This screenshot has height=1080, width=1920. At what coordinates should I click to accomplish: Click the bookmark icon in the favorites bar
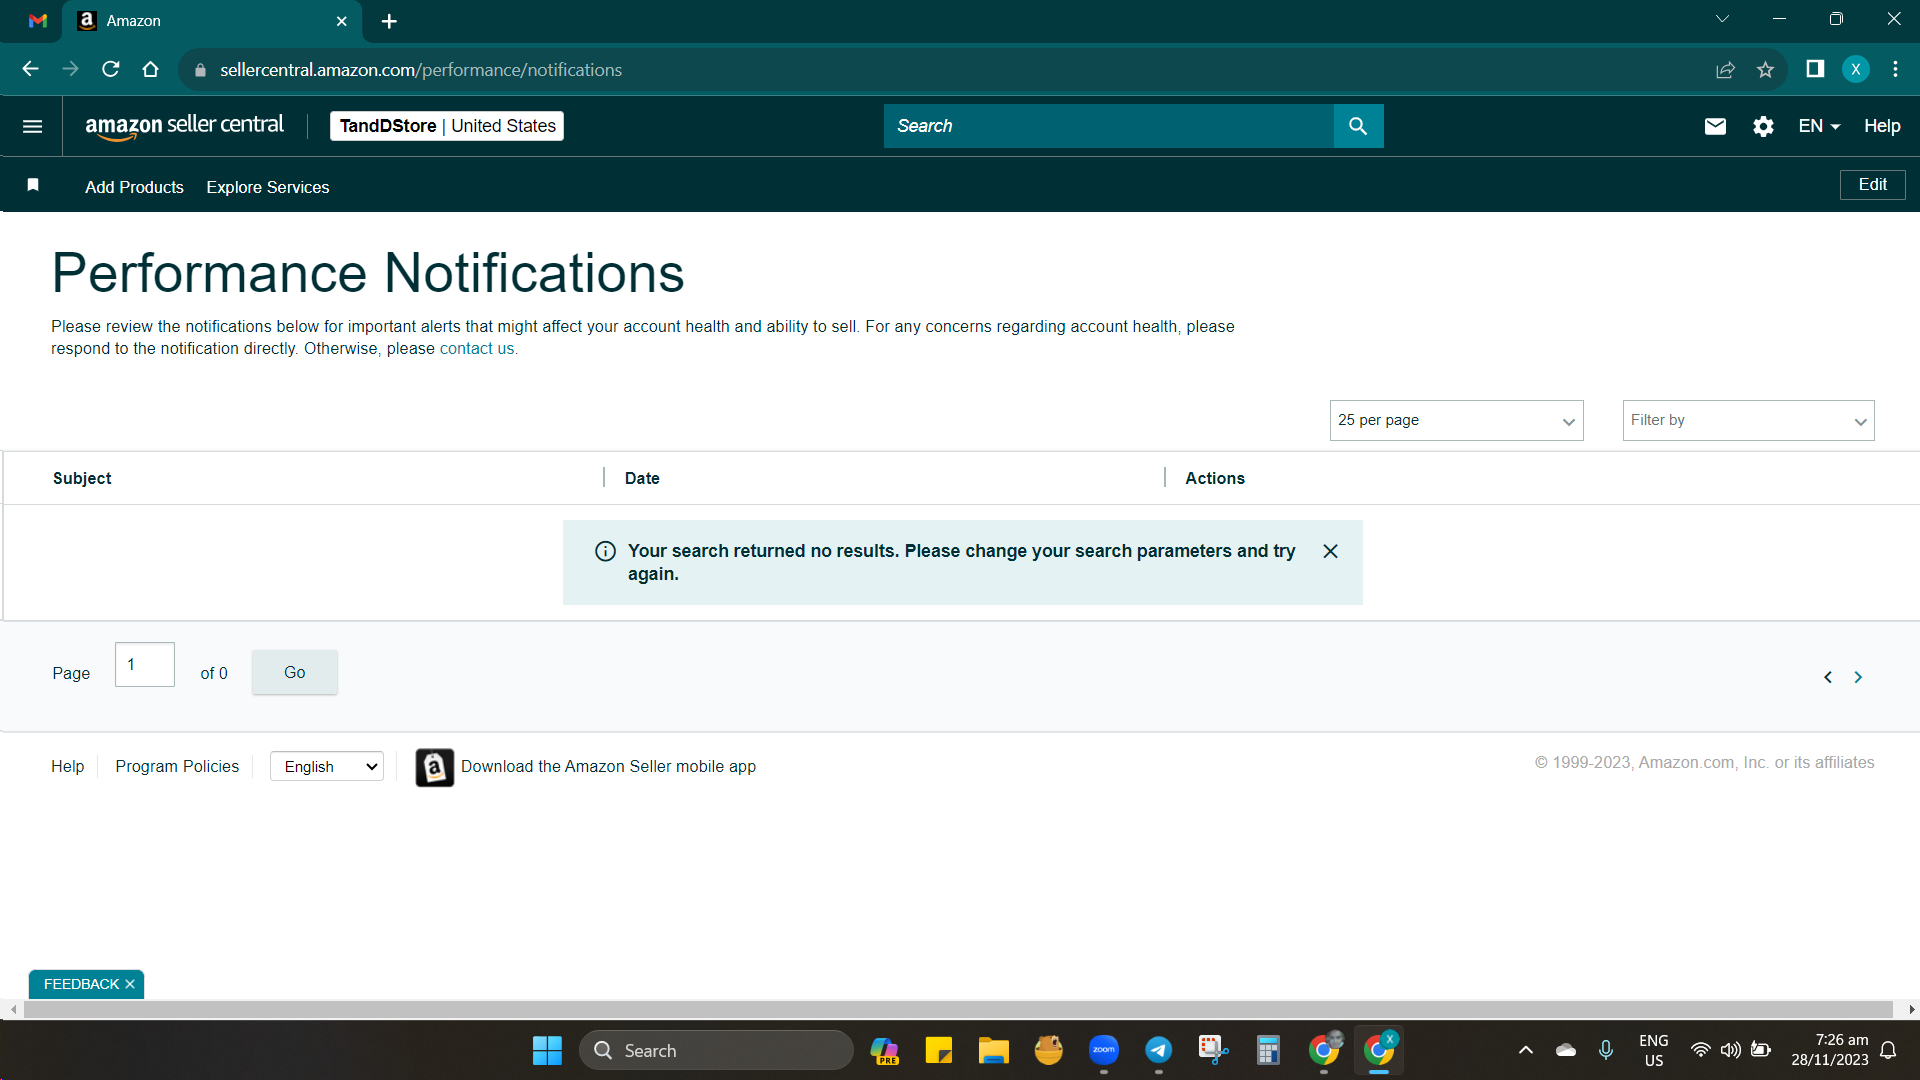[x=33, y=185]
